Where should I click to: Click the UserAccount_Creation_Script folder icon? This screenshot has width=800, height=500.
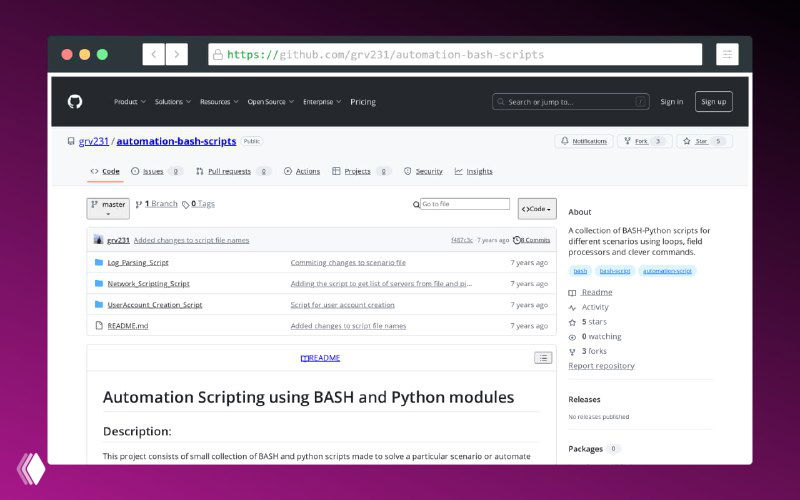pyautogui.click(x=99, y=305)
